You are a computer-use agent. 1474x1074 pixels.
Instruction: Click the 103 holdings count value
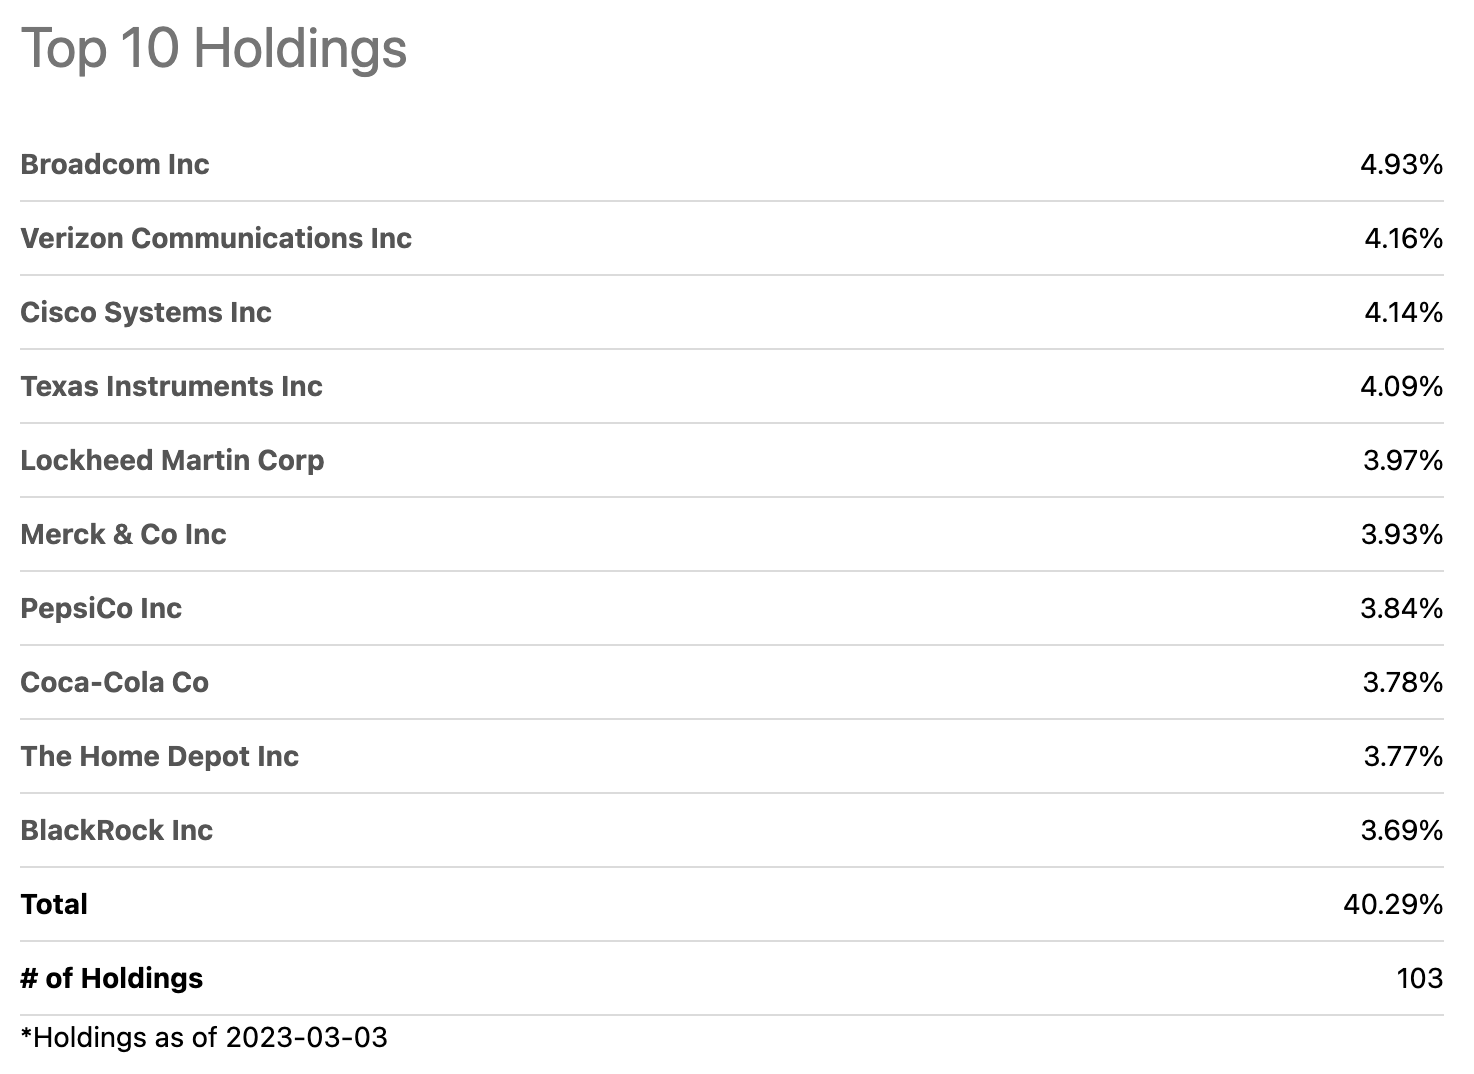coord(1420,978)
